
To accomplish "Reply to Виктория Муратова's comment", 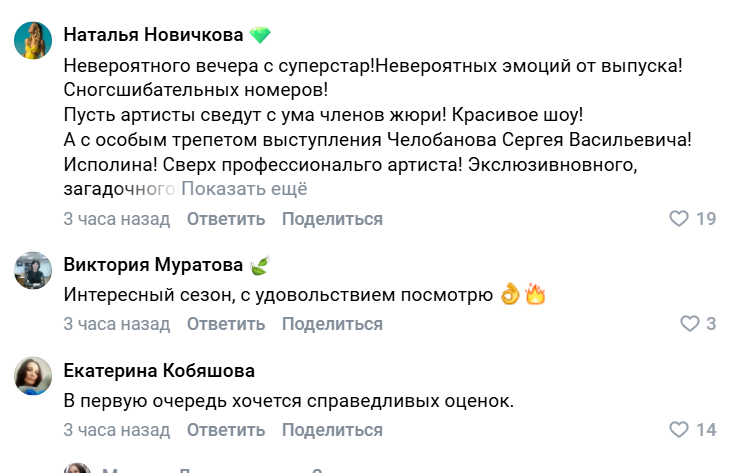I will tap(226, 324).
